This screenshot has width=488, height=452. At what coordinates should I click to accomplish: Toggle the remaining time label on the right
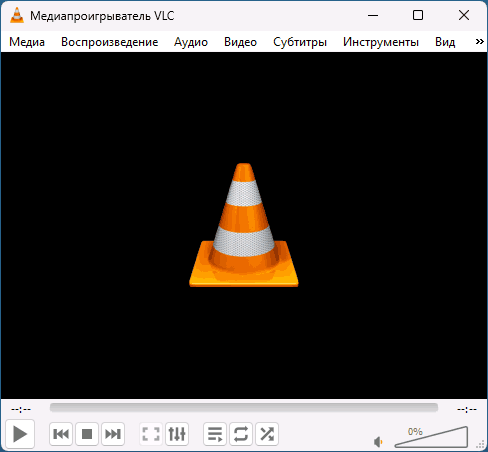pos(467,409)
